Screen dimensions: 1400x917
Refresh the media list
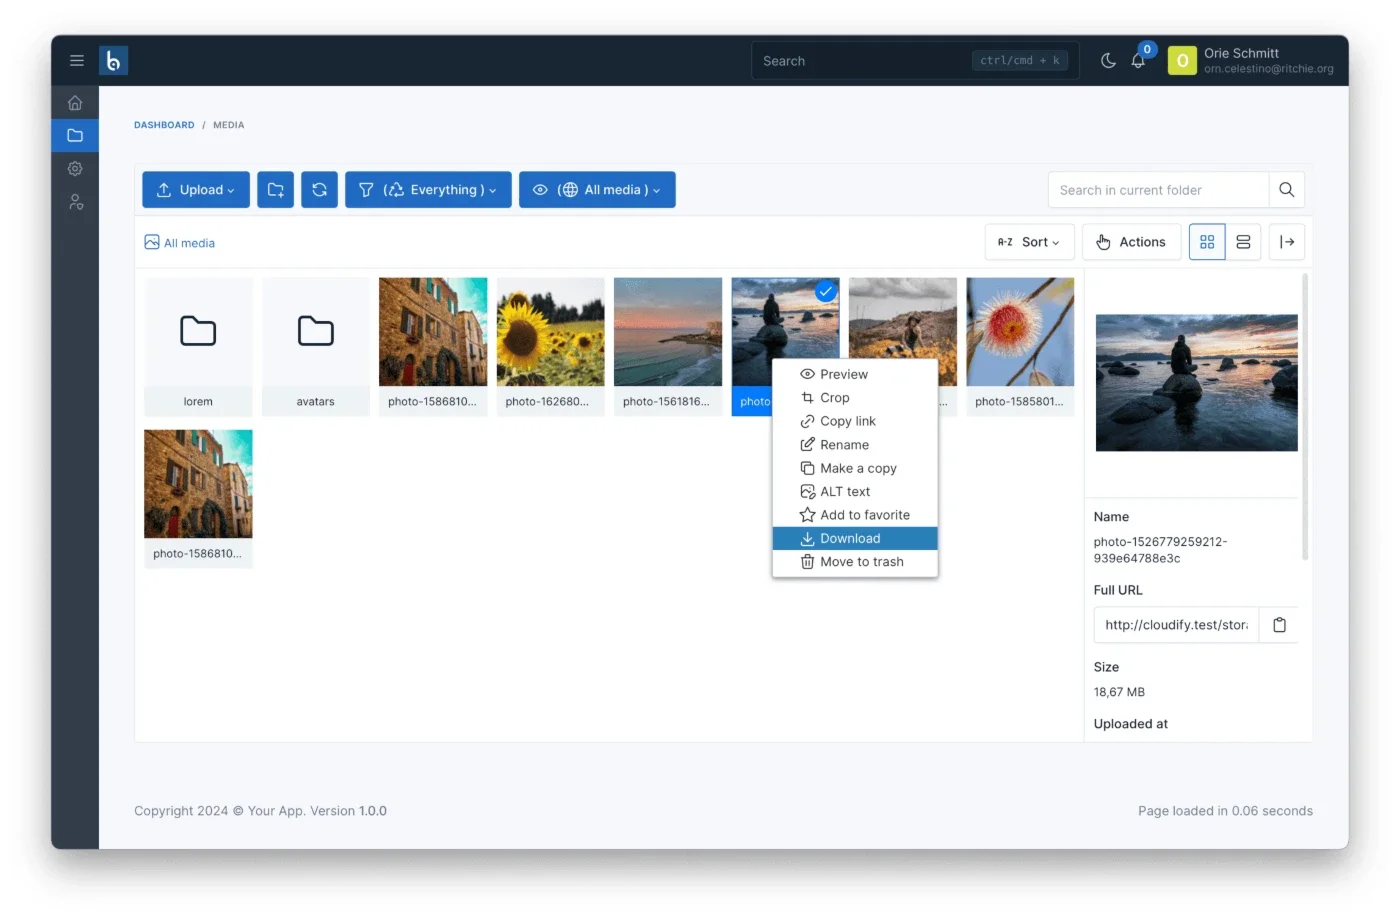coord(319,190)
